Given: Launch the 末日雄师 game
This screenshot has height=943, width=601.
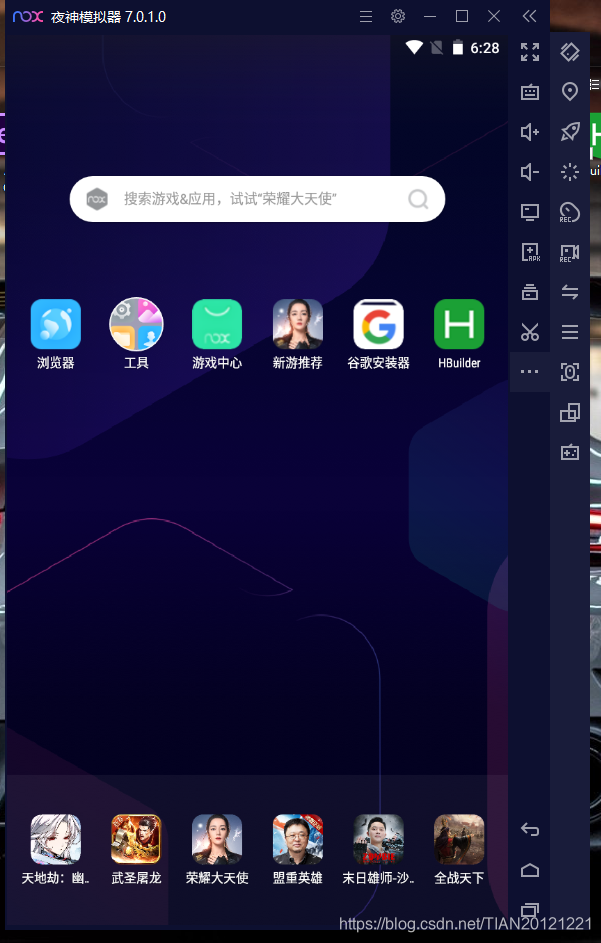Looking at the screenshot, I should (x=378, y=839).
